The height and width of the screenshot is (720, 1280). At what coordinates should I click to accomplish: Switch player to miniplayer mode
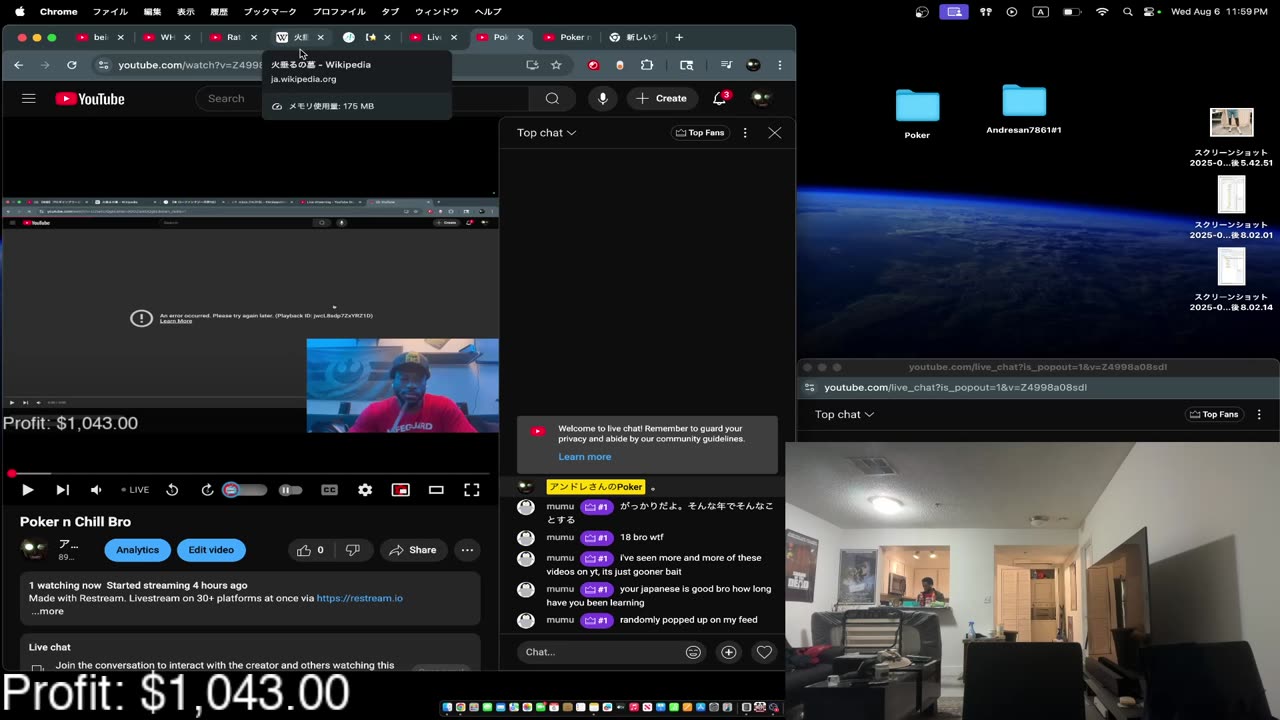pyautogui.click(x=400, y=490)
